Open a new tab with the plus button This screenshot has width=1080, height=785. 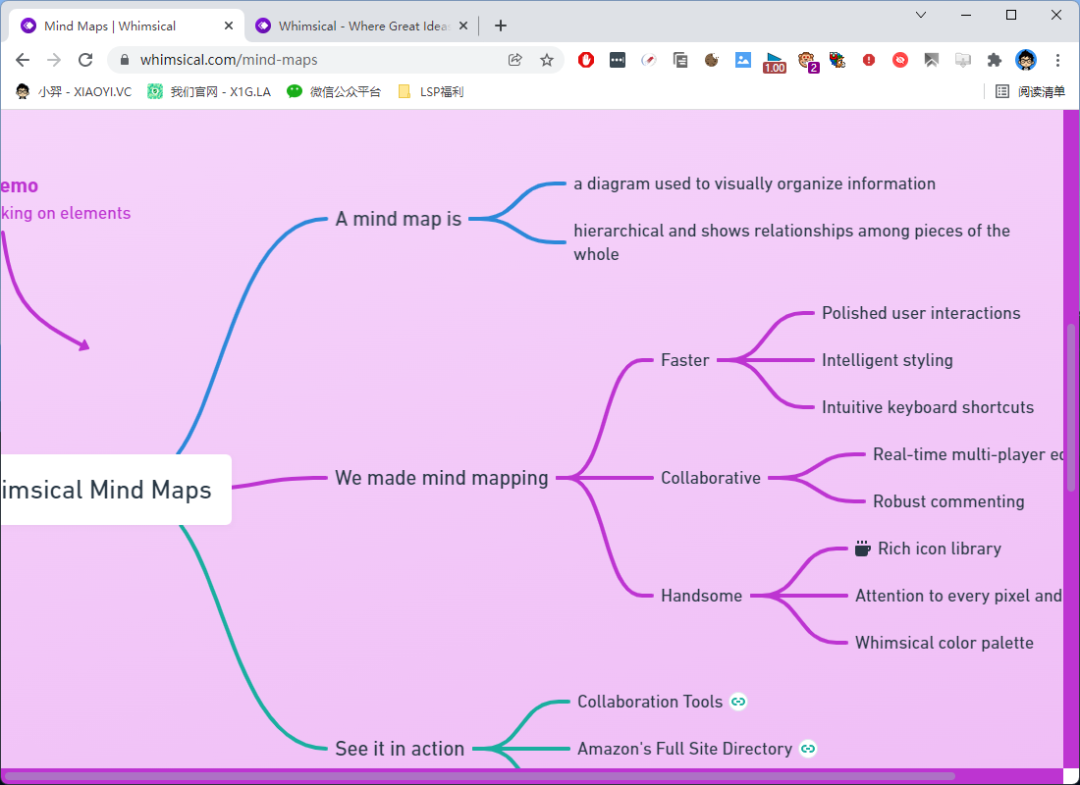click(501, 26)
